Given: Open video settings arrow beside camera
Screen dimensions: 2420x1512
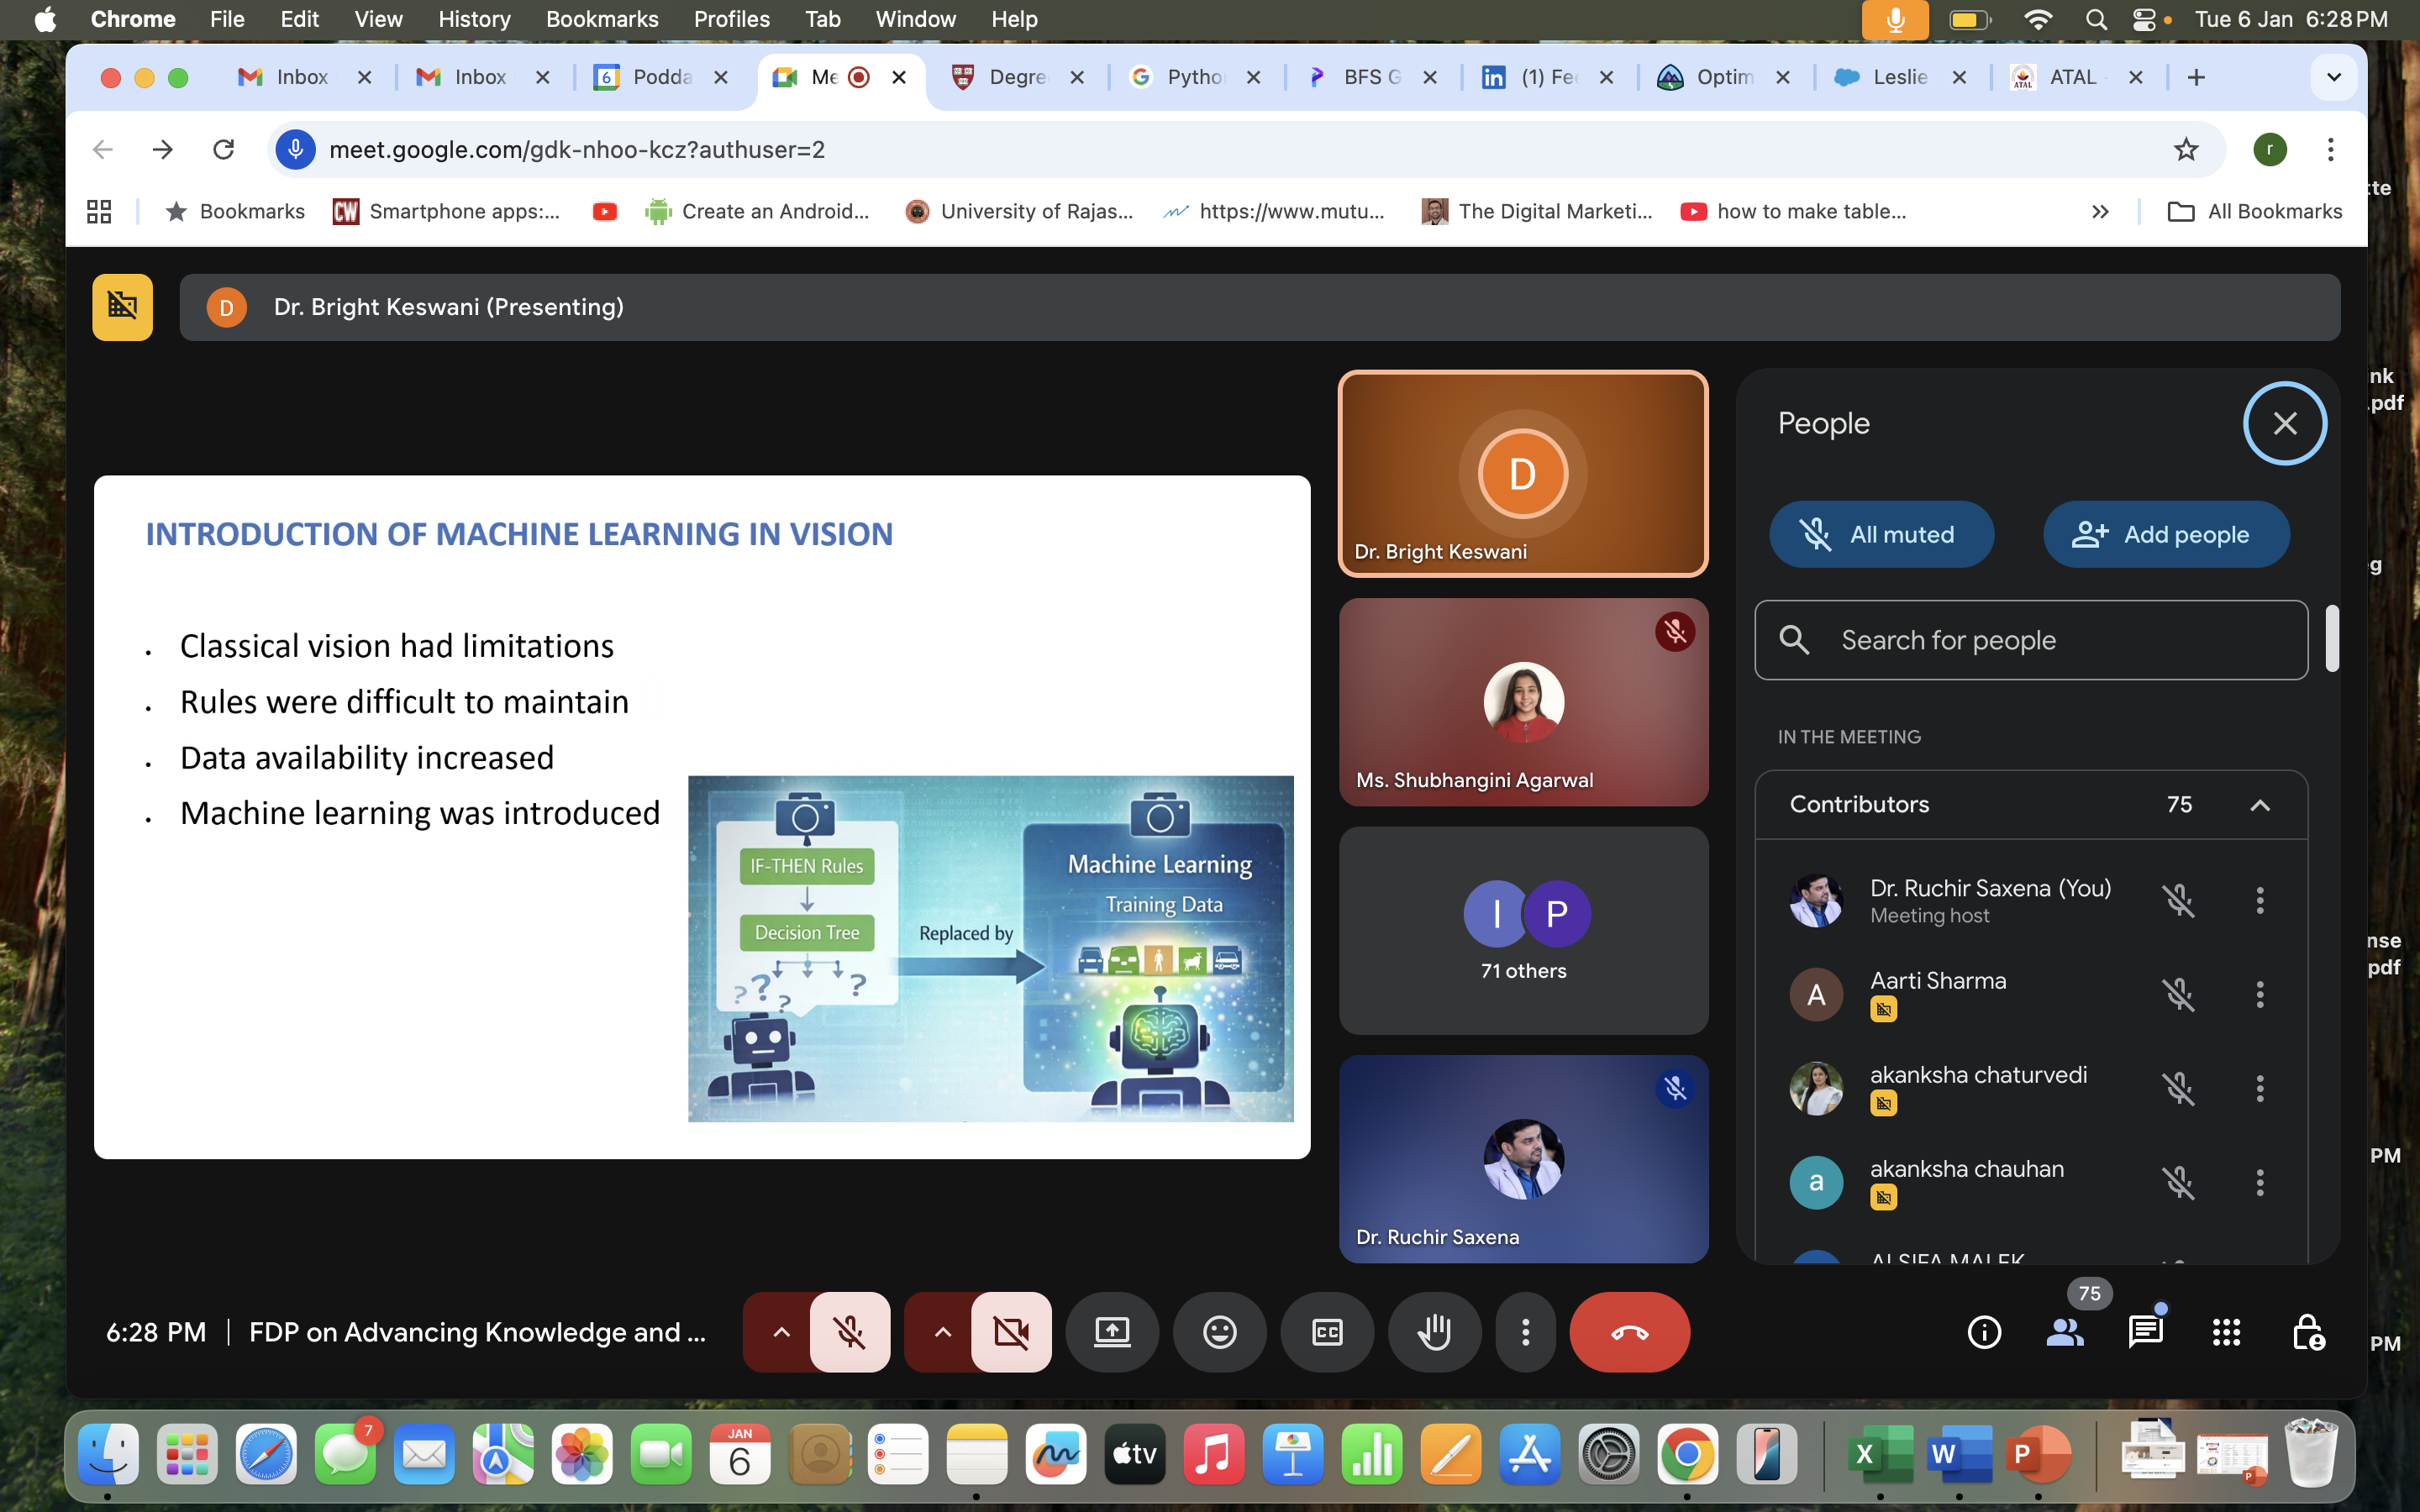Looking at the screenshot, I should 942,1332.
